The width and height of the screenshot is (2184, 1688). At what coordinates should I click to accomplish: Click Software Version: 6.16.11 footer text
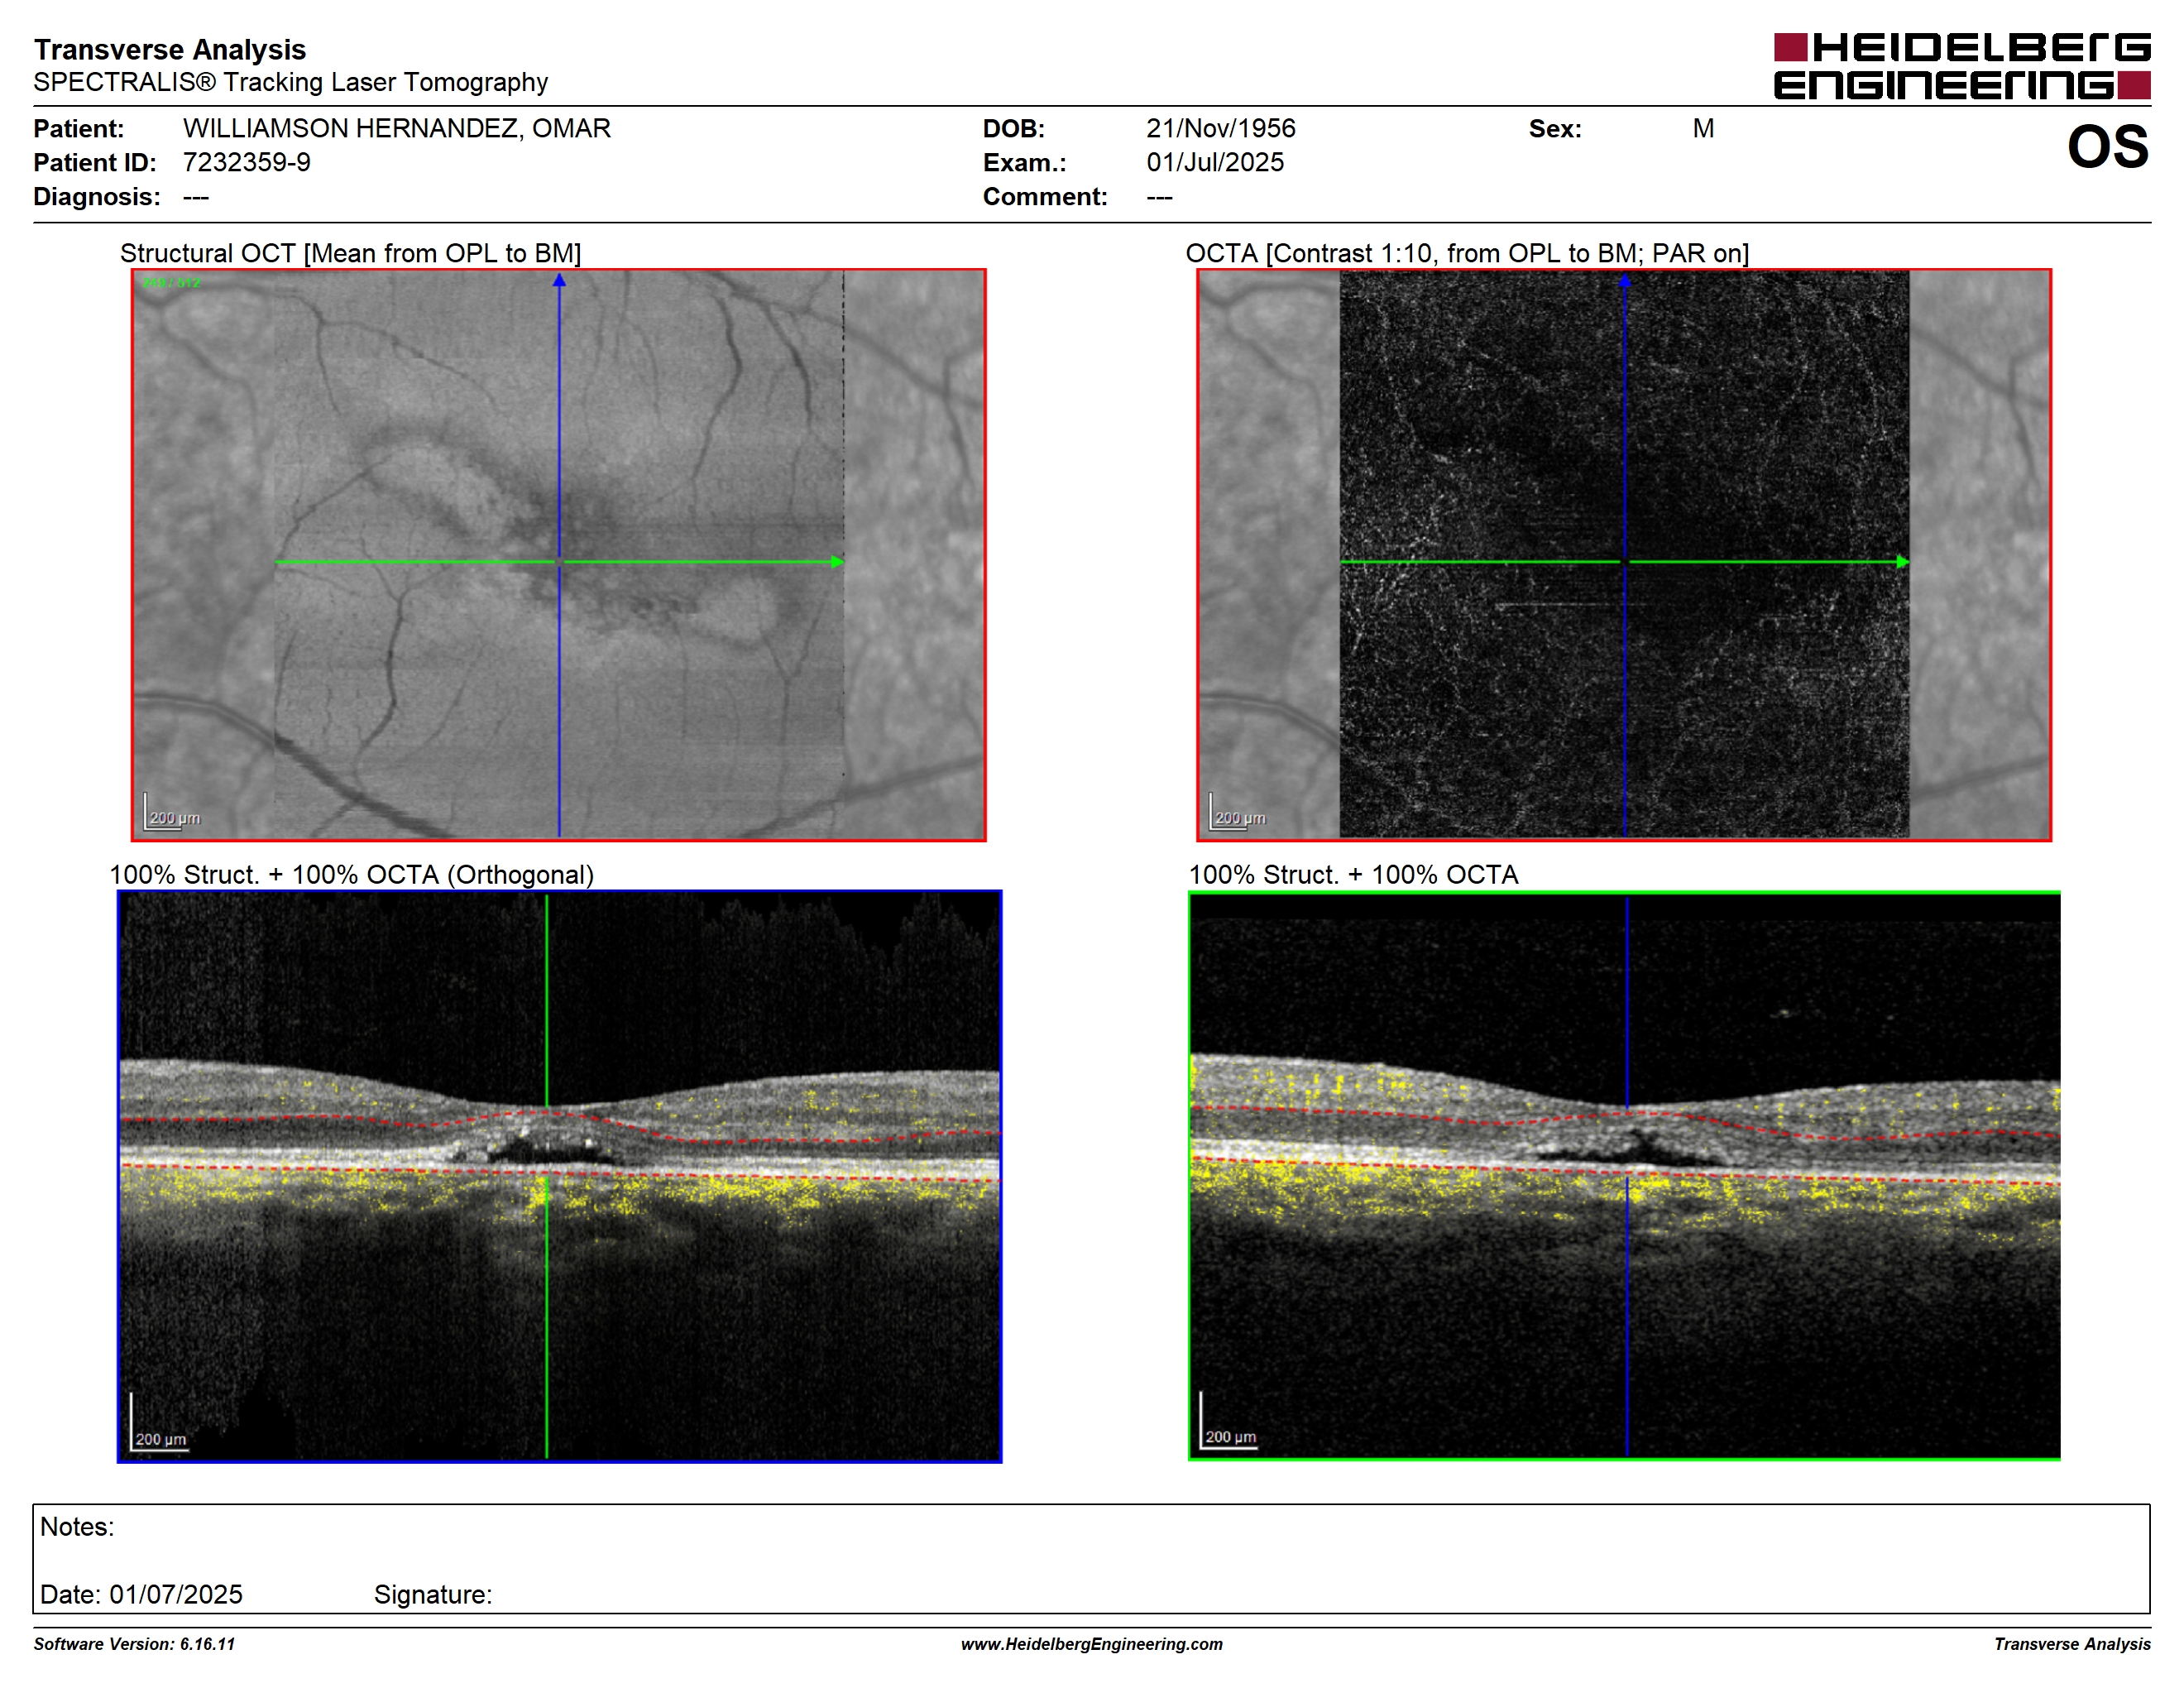[x=134, y=1644]
